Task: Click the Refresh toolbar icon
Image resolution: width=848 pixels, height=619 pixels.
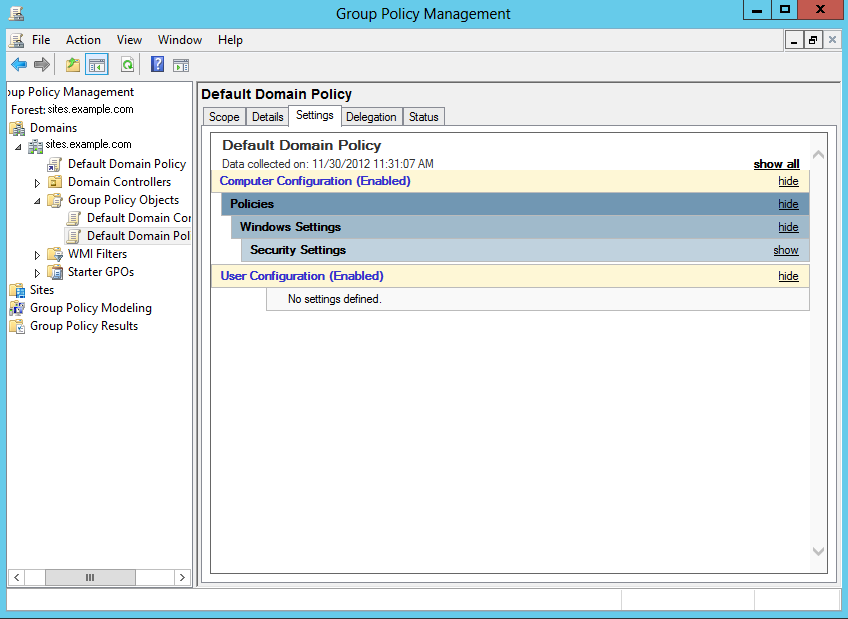Action: (x=128, y=65)
